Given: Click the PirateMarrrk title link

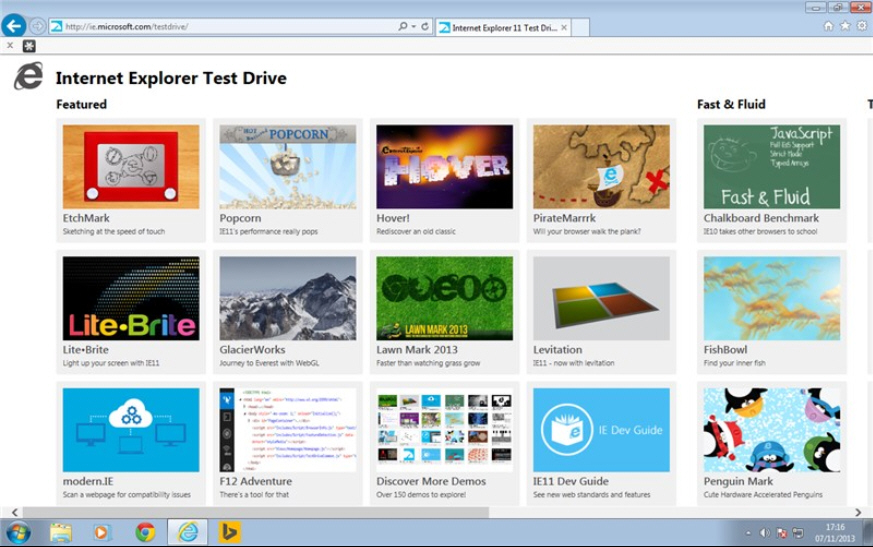Looking at the screenshot, I should (564, 218).
